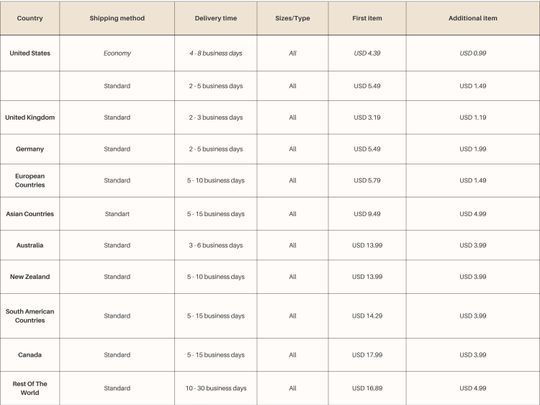Image resolution: width=540 pixels, height=405 pixels.
Task: Click the New Zealand country cell
Action: tap(30, 277)
